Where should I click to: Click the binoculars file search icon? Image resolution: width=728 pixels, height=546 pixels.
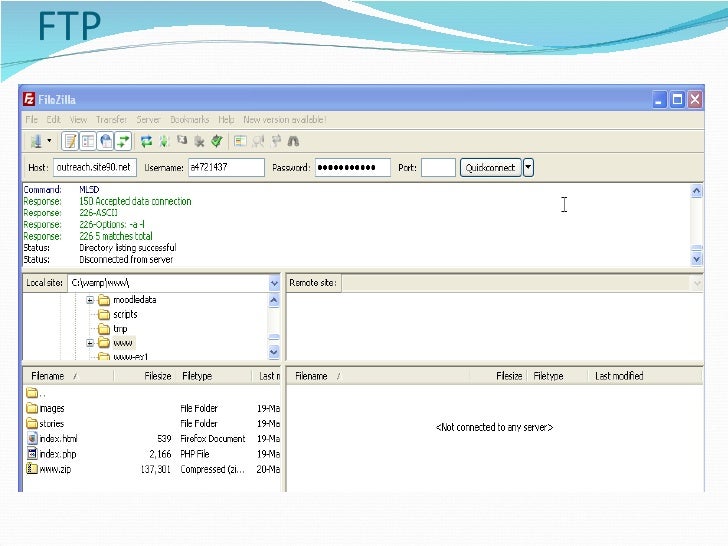pos(293,141)
